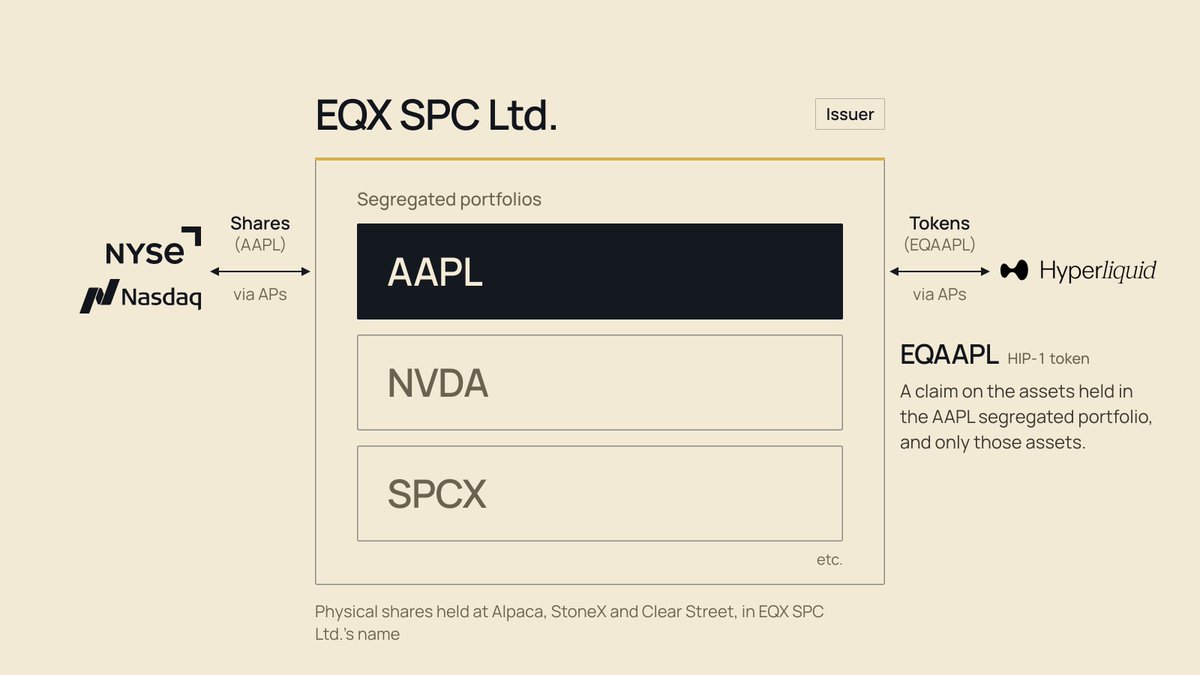This screenshot has width=1200, height=675.
Task: Click the via APs label near Nasdaq
Action: coord(260,295)
